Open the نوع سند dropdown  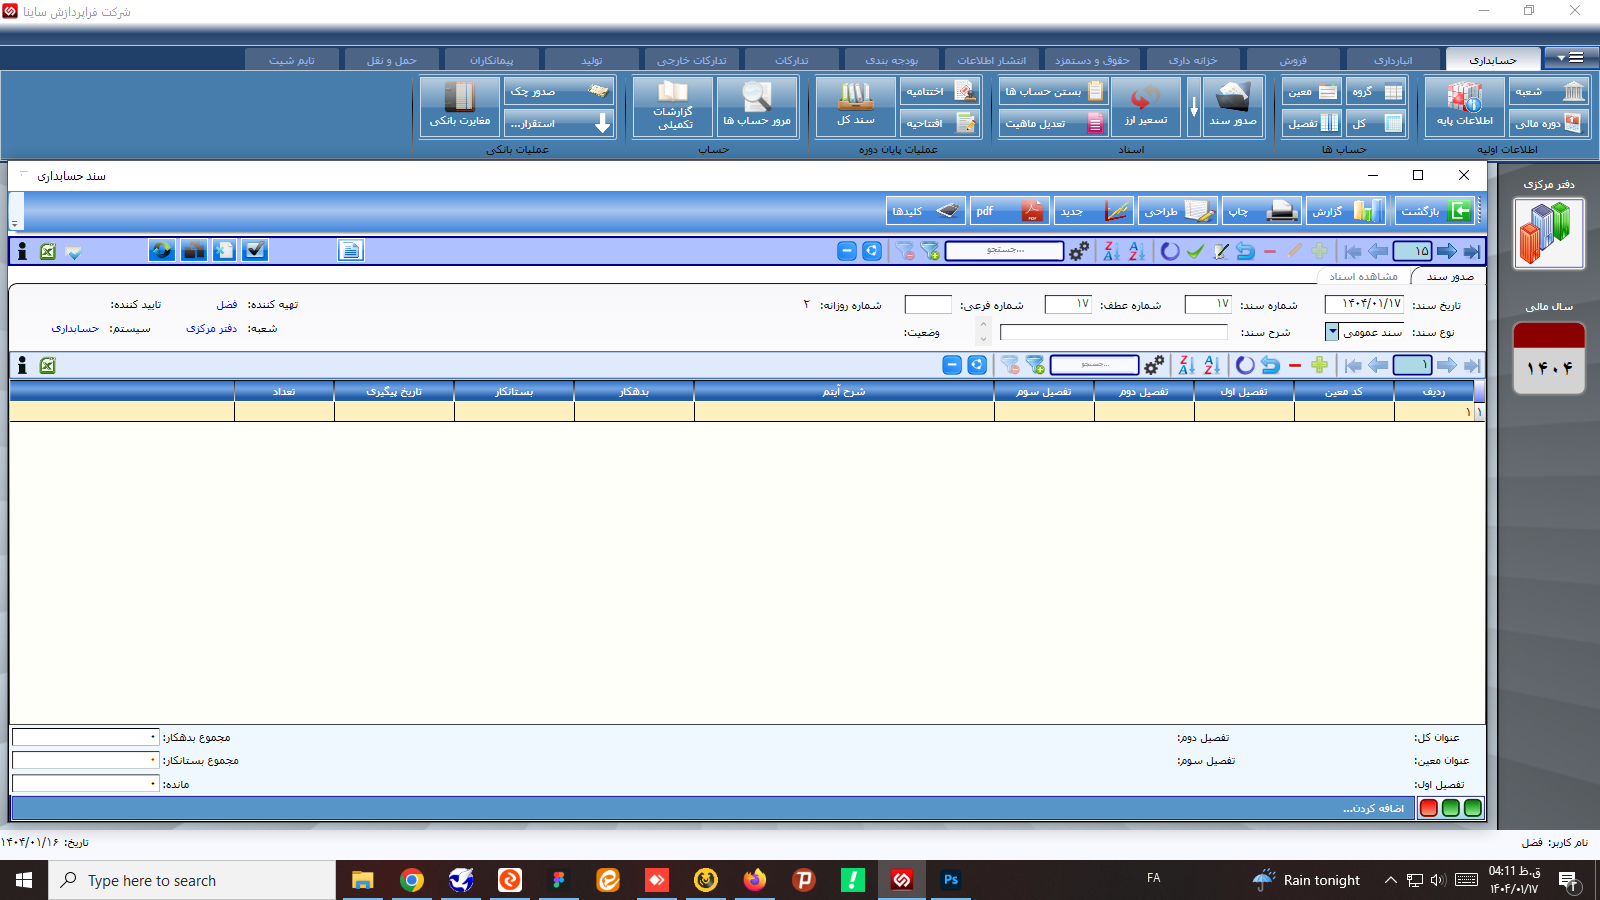[x=1331, y=332]
